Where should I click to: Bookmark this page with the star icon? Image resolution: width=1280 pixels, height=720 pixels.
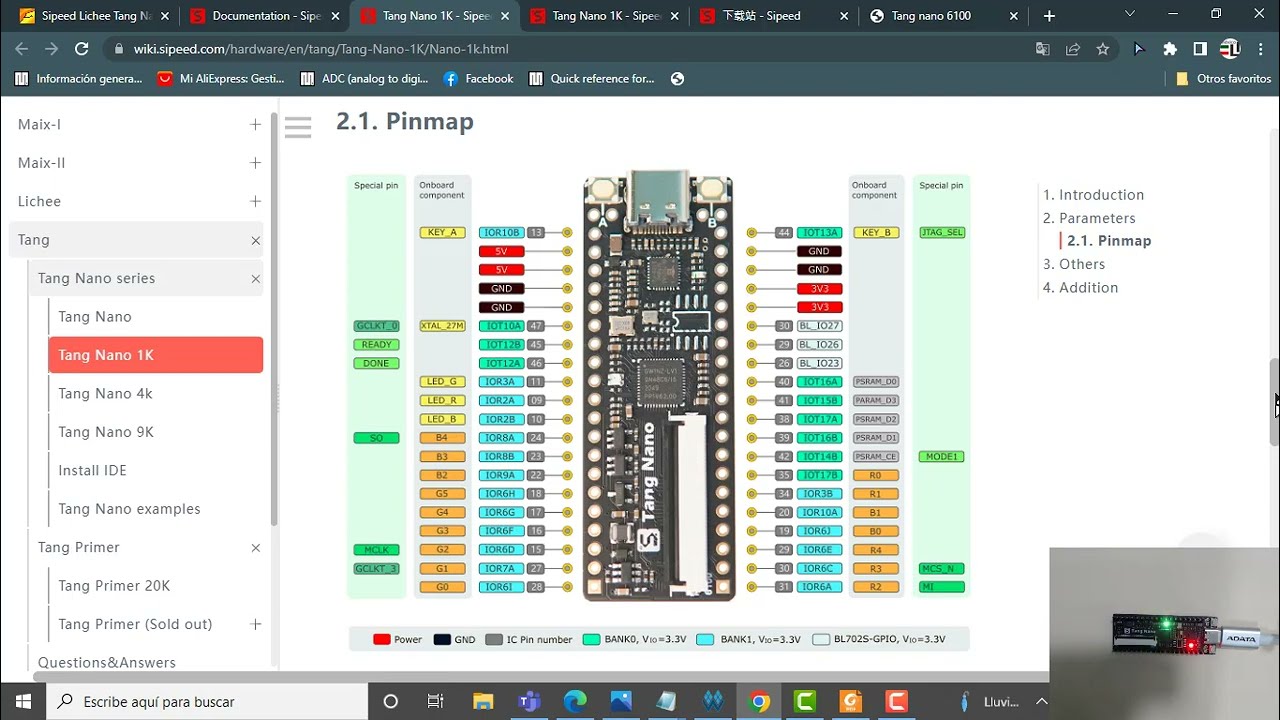pos(1102,49)
